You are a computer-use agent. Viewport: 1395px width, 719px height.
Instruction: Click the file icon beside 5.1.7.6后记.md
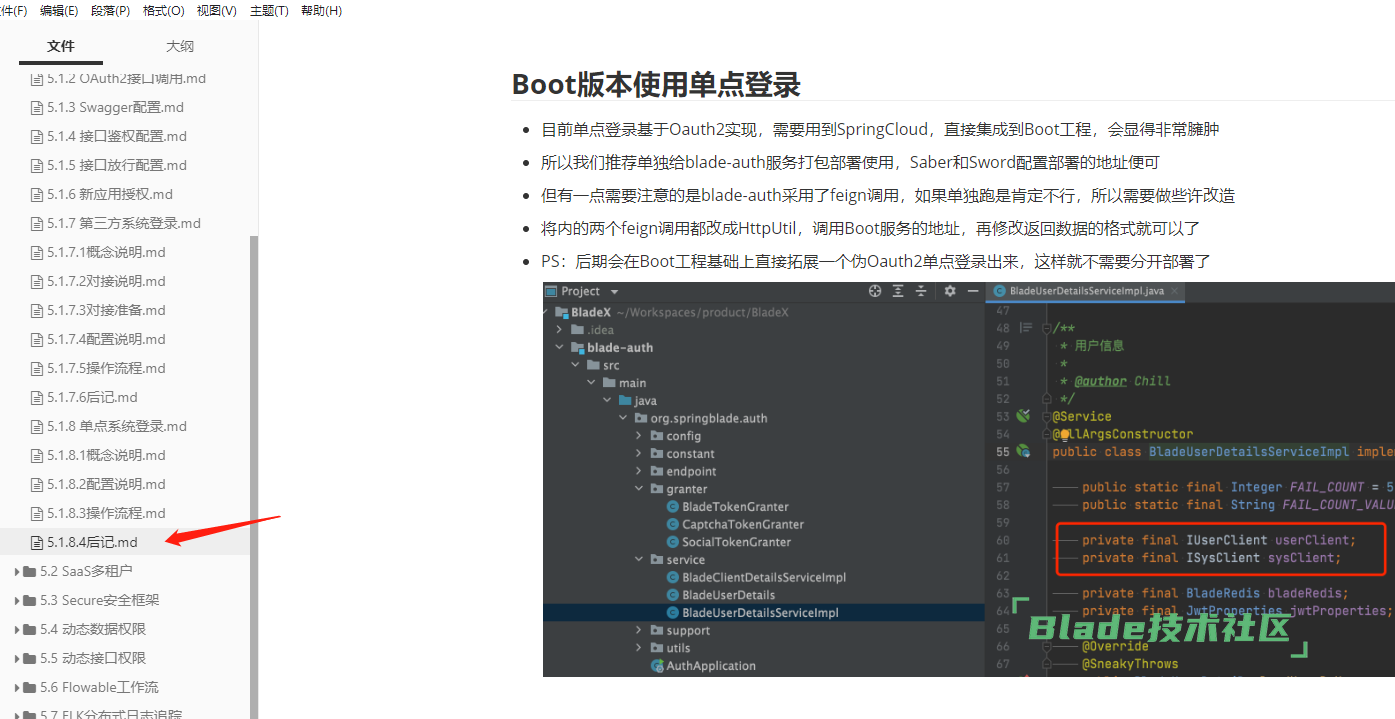pyautogui.click(x=36, y=397)
